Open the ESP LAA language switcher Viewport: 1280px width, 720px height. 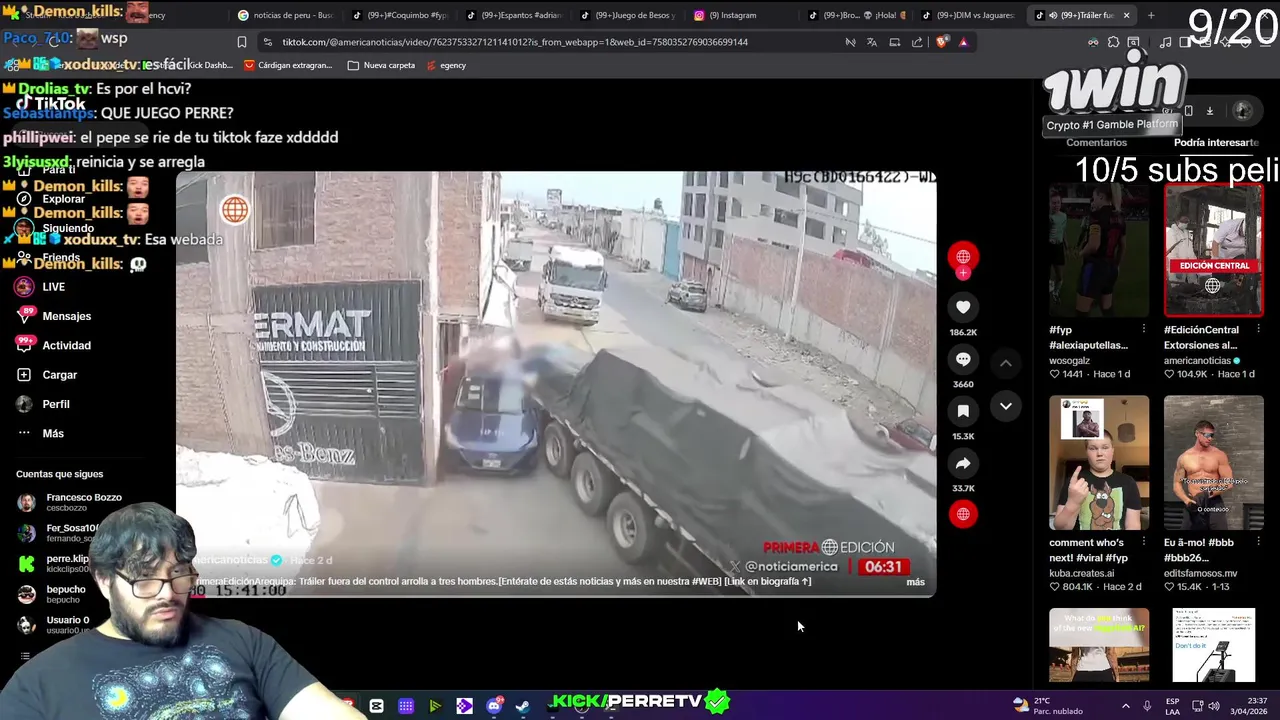1172,706
